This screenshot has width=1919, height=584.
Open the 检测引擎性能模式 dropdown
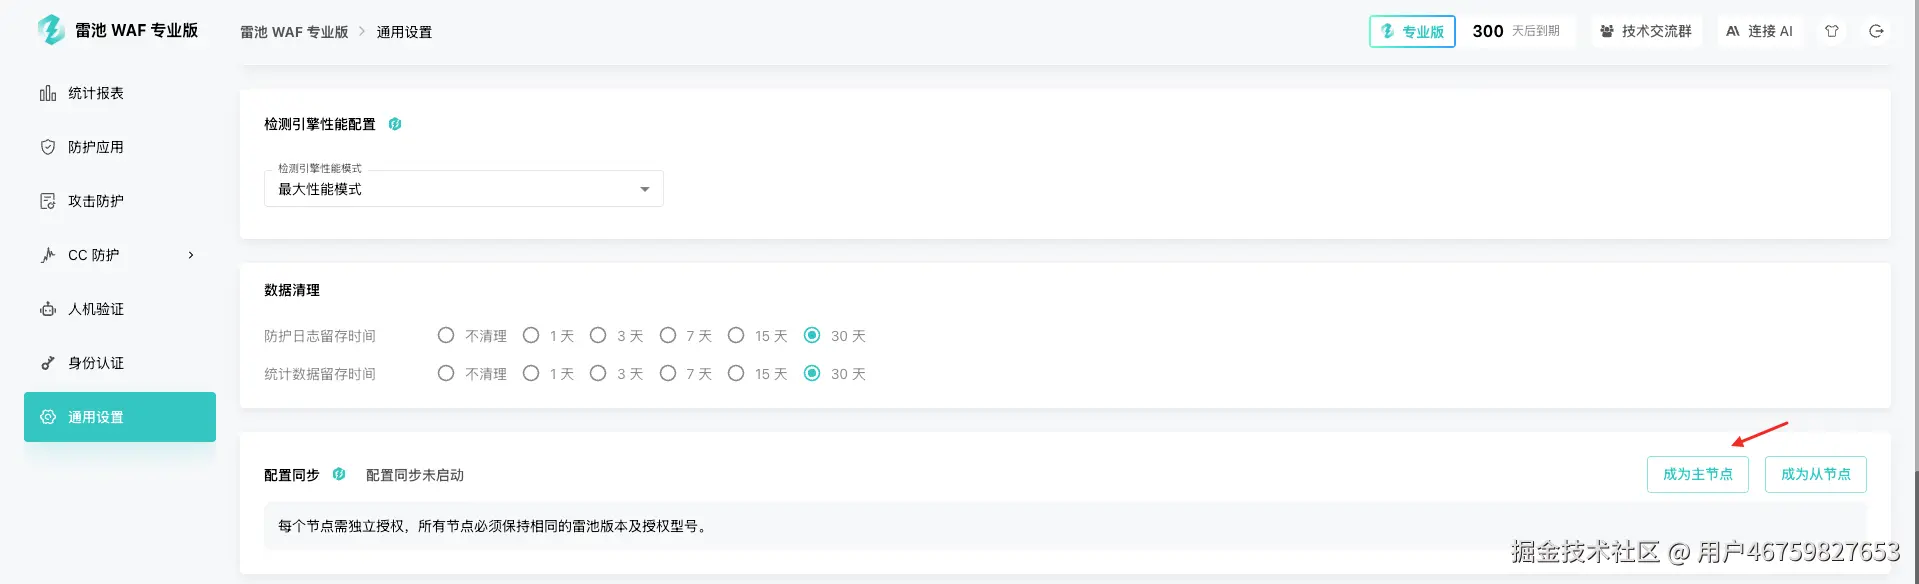click(x=463, y=189)
